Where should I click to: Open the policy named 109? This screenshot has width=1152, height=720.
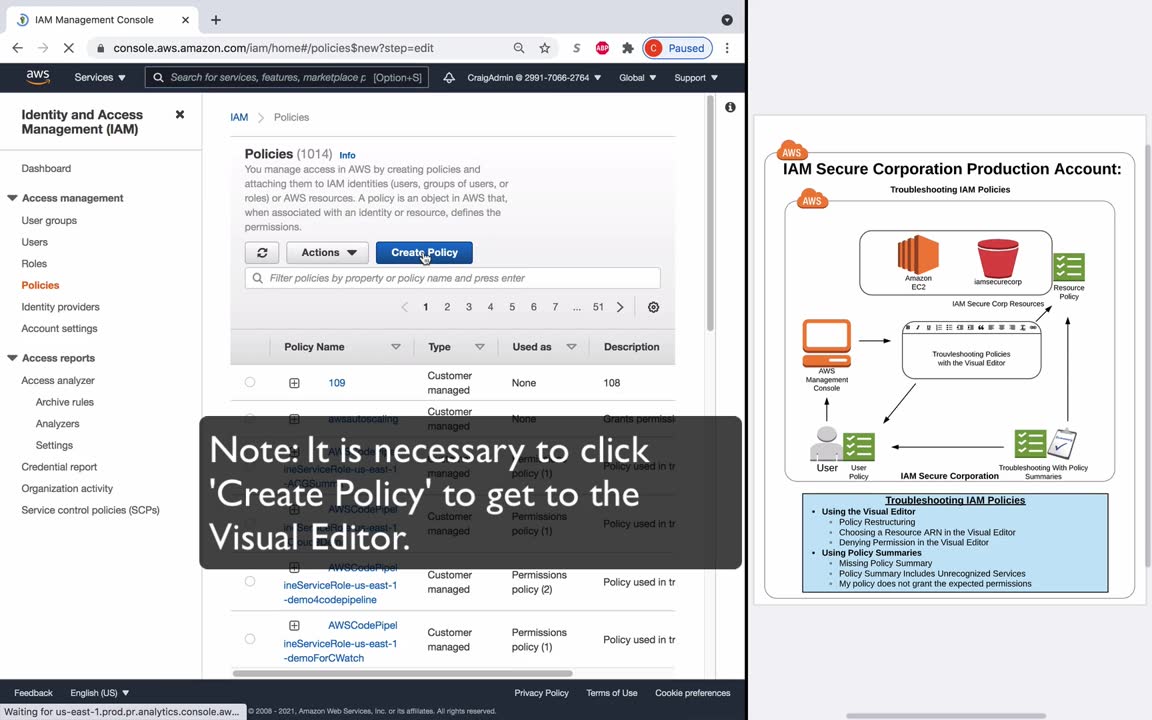[x=336, y=383]
